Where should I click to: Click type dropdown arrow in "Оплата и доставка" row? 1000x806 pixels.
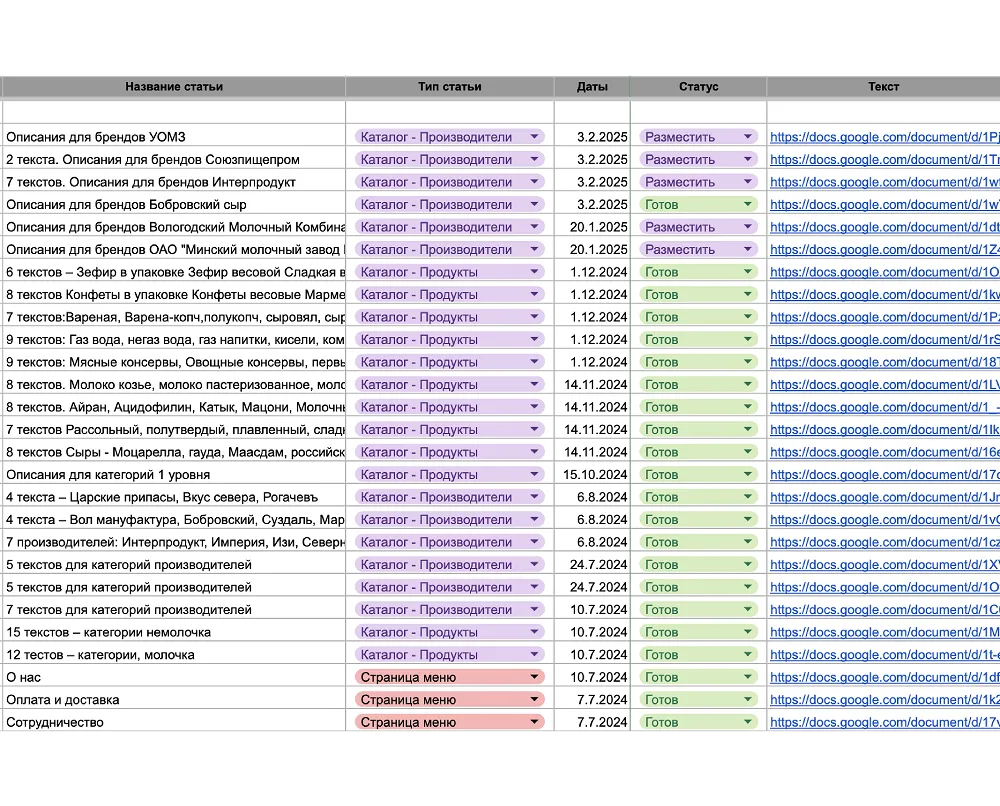[x=535, y=699]
